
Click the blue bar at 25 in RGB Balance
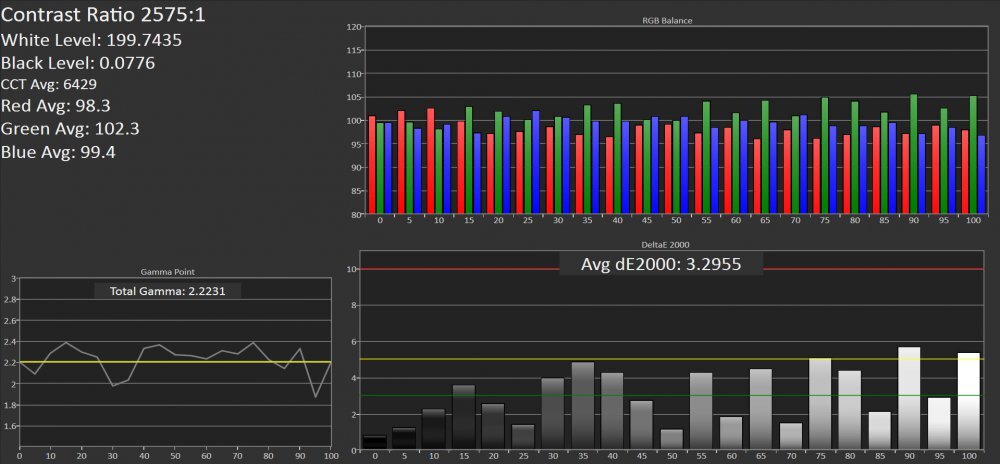tap(536, 162)
